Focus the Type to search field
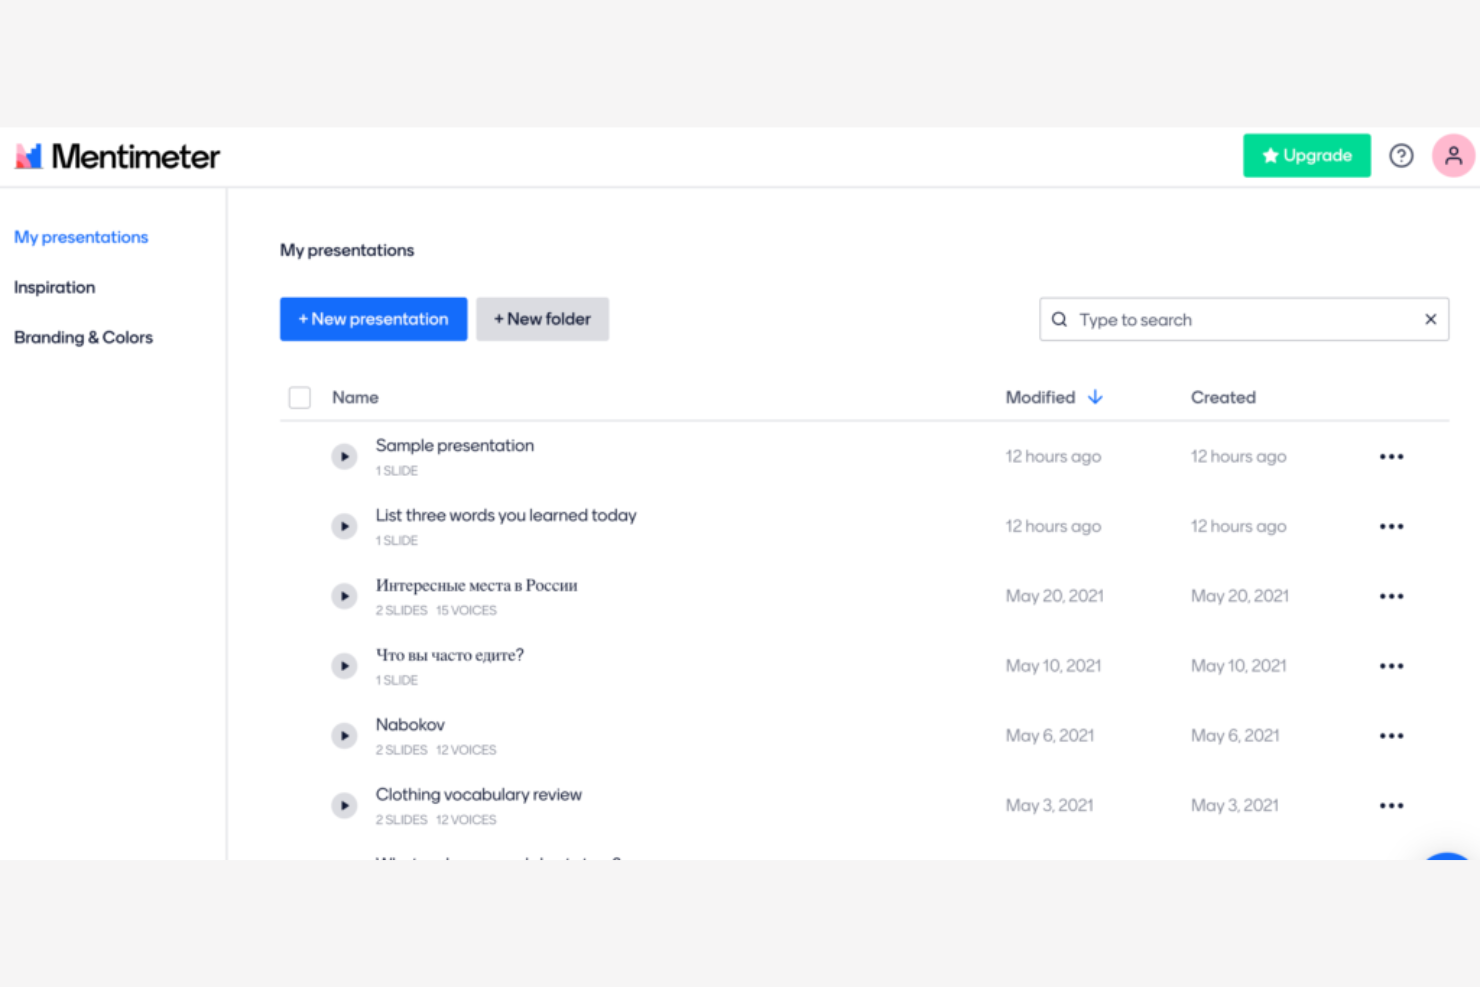The height and width of the screenshot is (987, 1480). click(x=1244, y=319)
